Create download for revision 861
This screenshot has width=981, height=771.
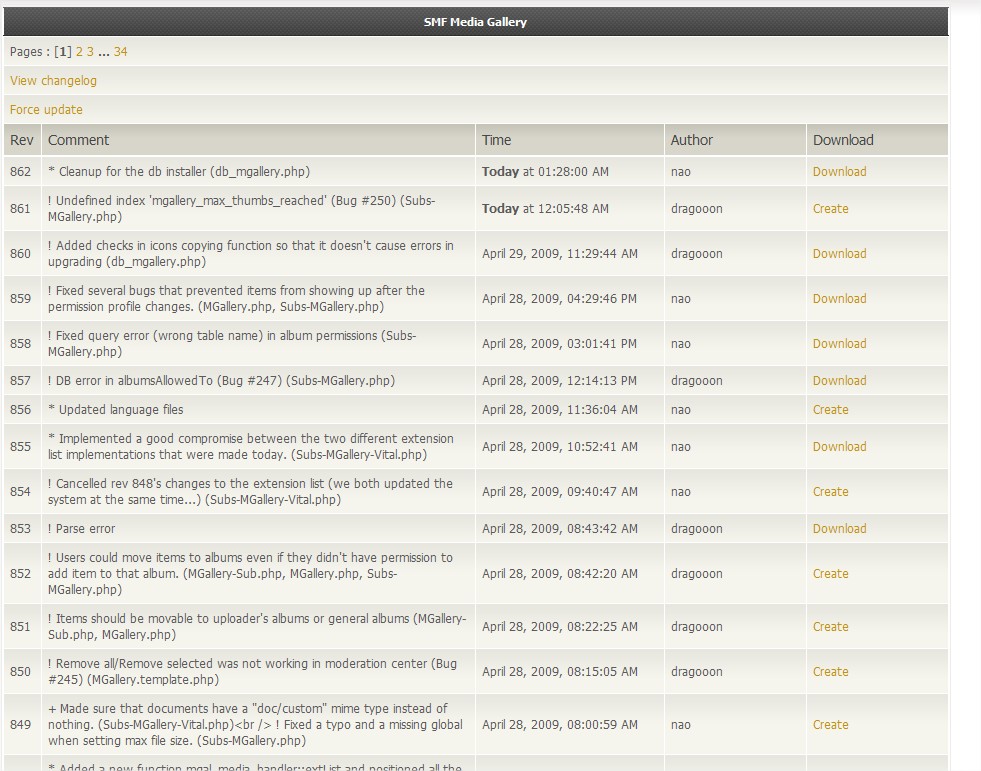tap(831, 208)
